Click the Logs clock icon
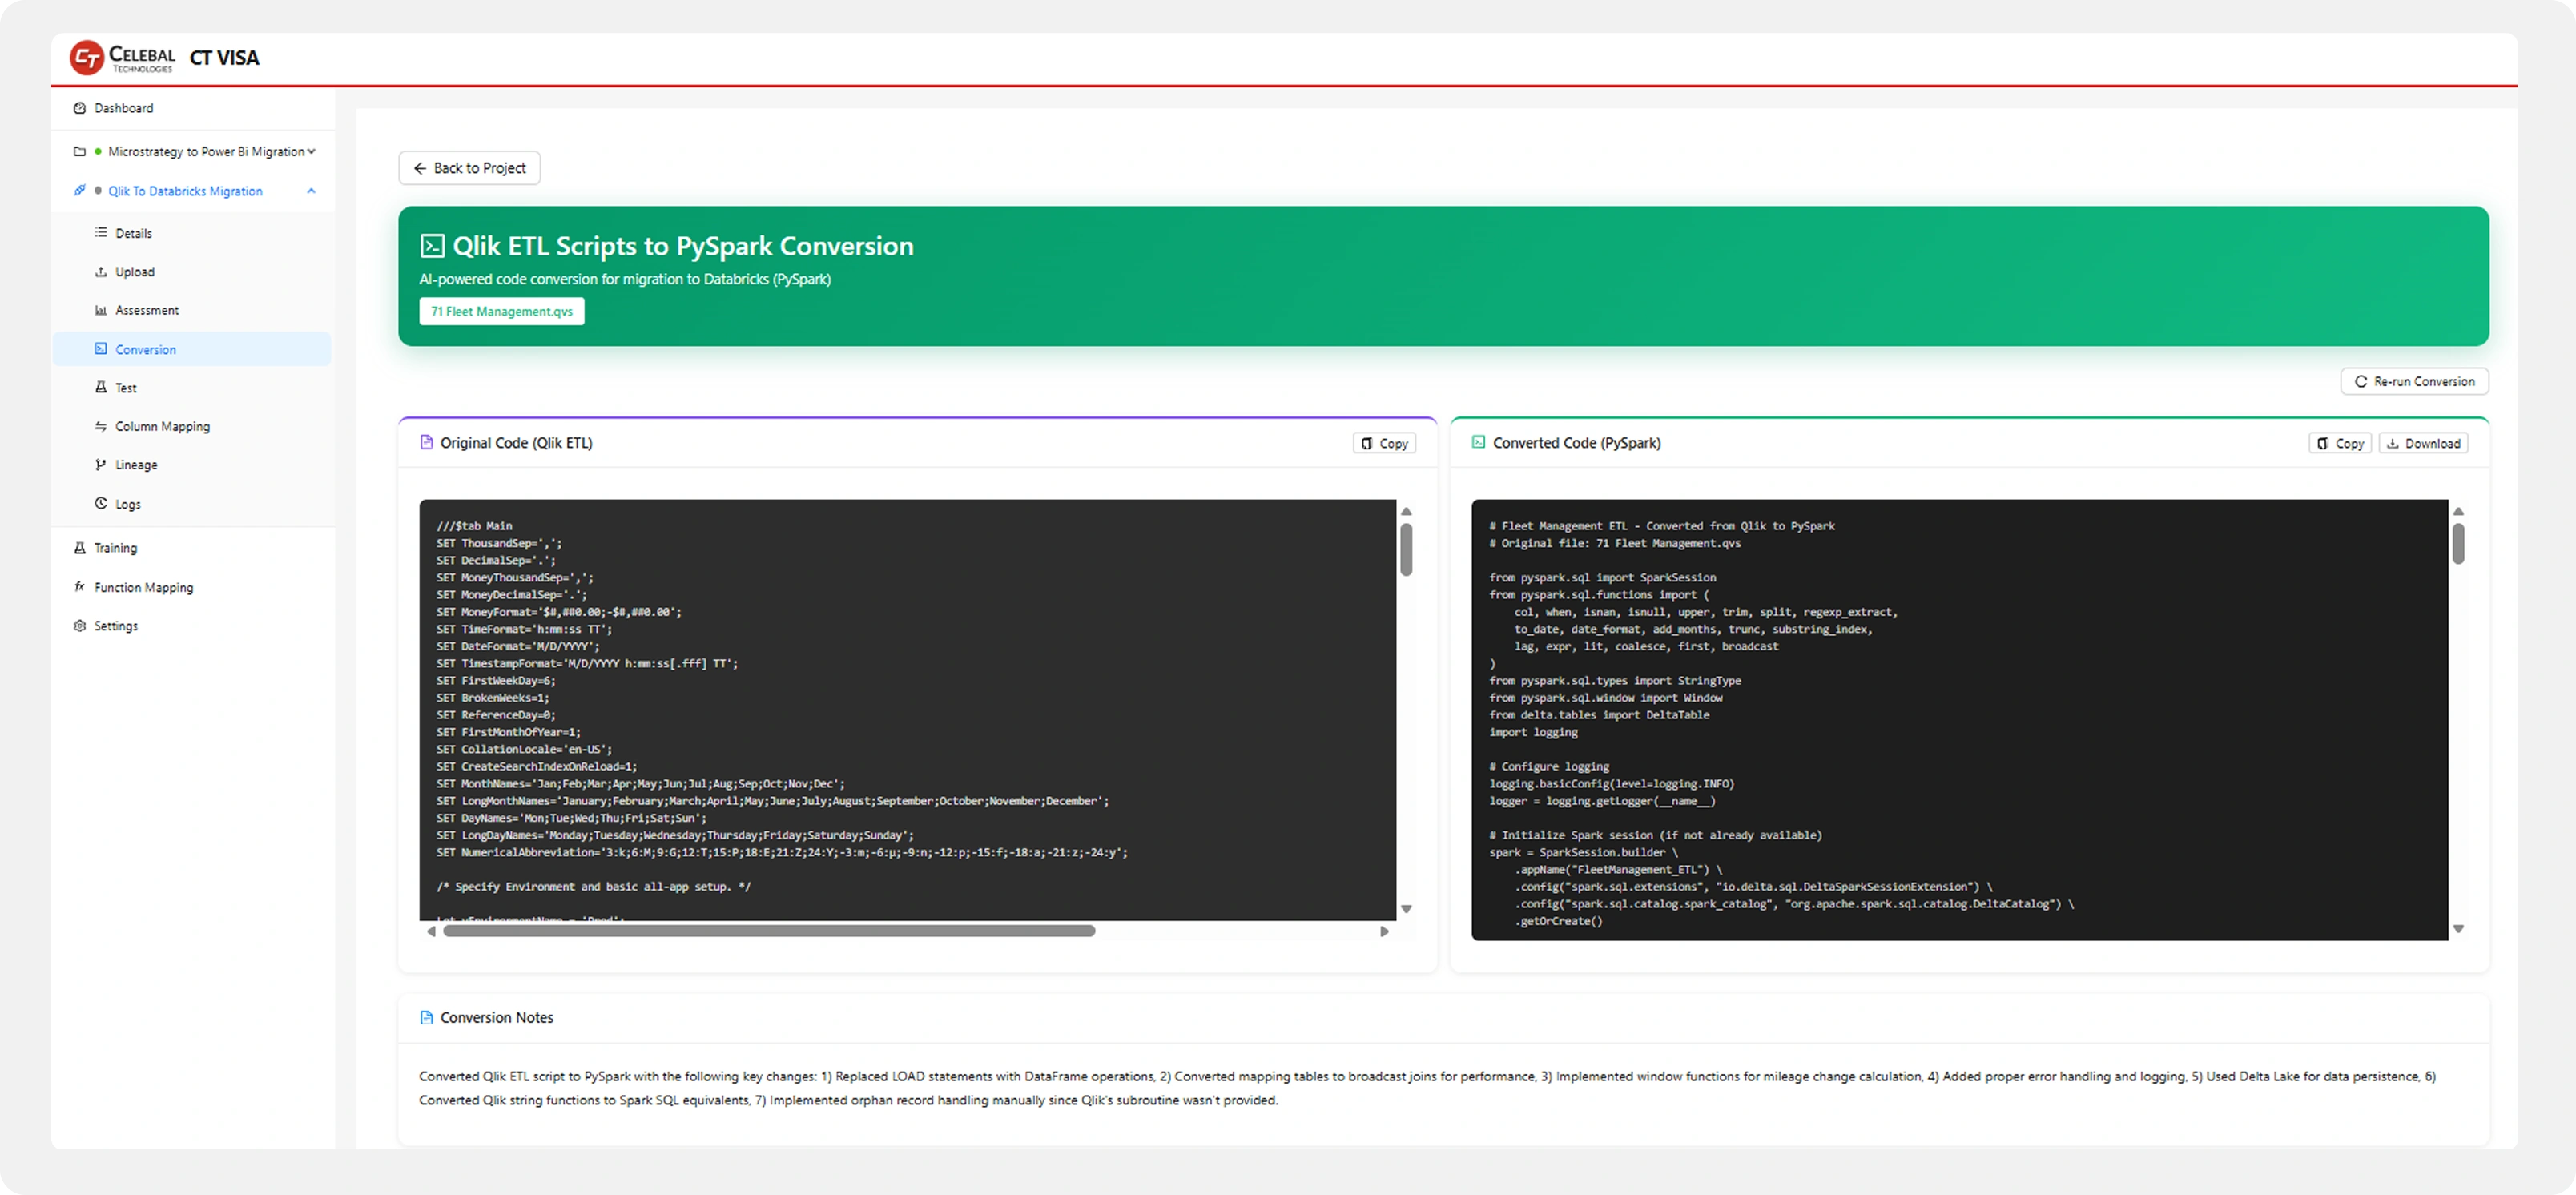The image size is (2576, 1195). (101, 503)
